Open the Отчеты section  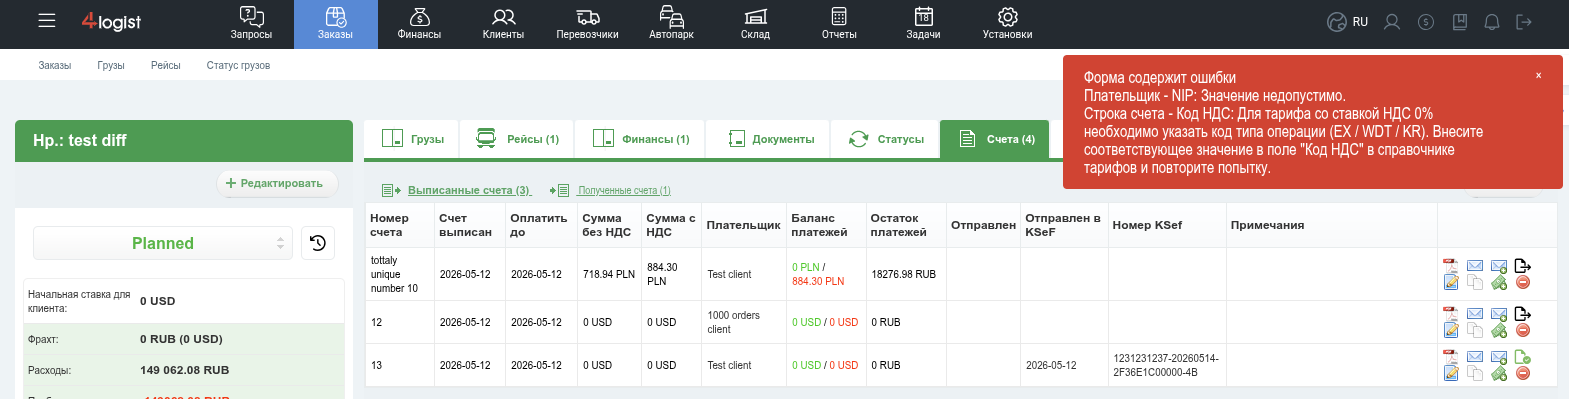(840, 24)
